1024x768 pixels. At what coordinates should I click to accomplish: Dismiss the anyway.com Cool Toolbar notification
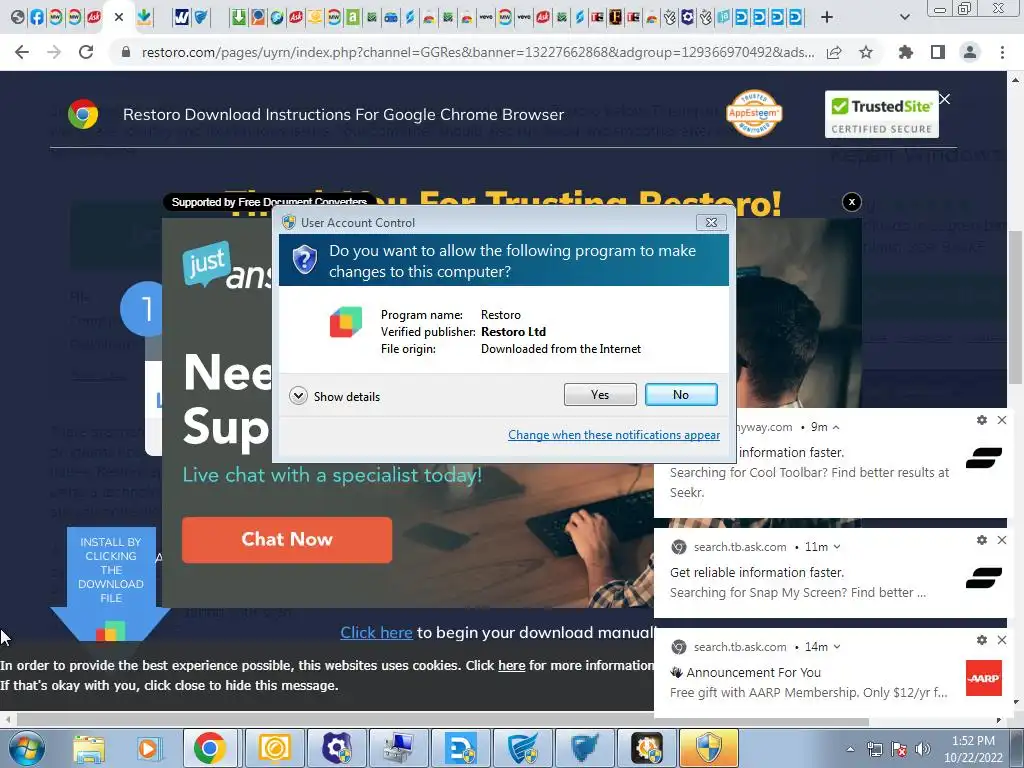tap(1002, 420)
